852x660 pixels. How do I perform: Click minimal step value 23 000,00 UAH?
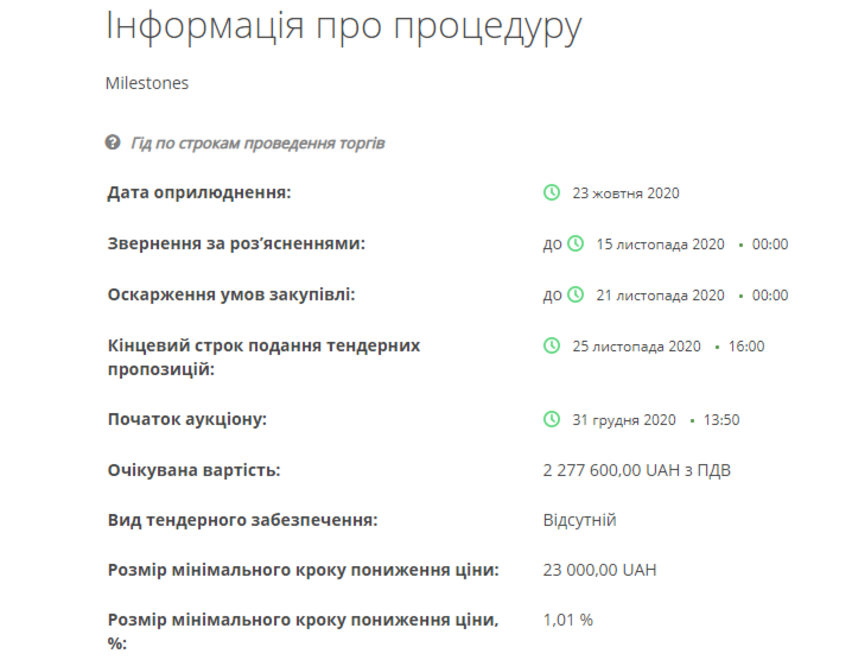(x=599, y=570)
